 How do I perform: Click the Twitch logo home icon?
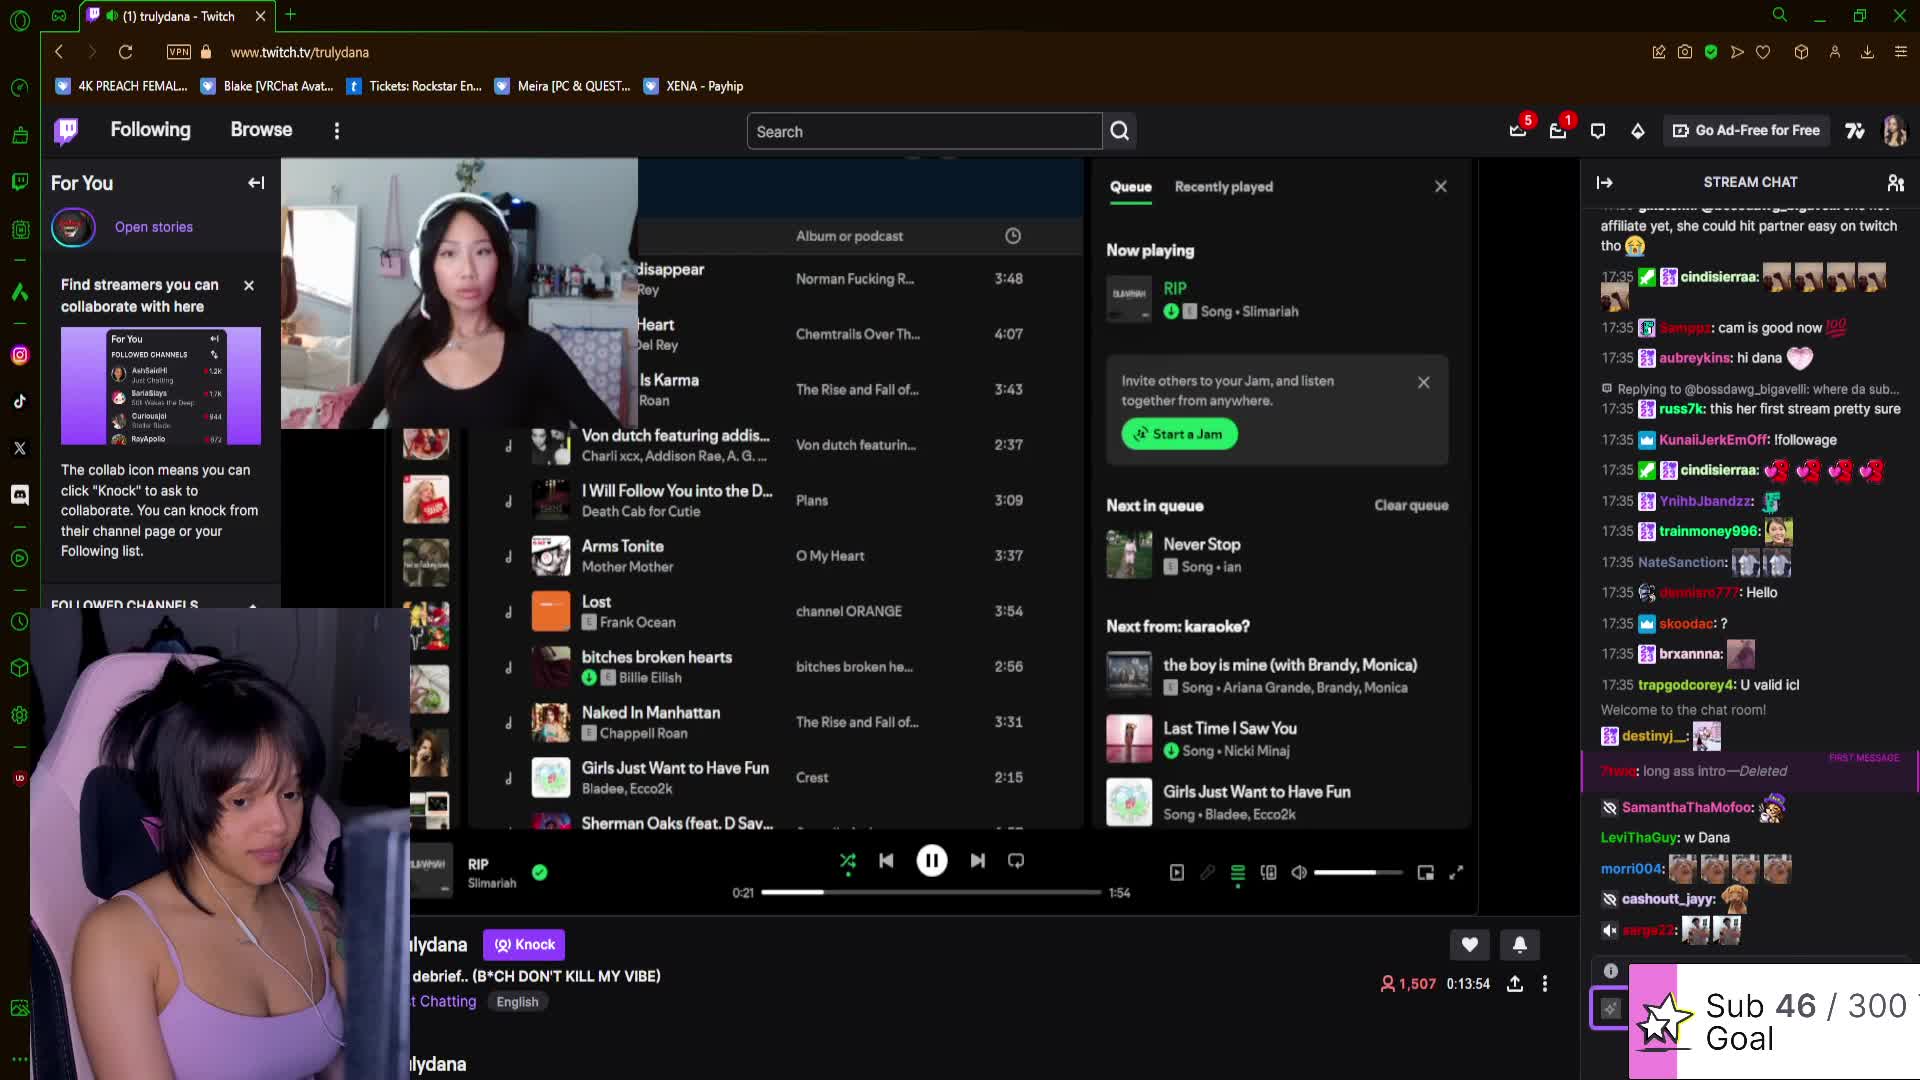[x=67, y=131]
